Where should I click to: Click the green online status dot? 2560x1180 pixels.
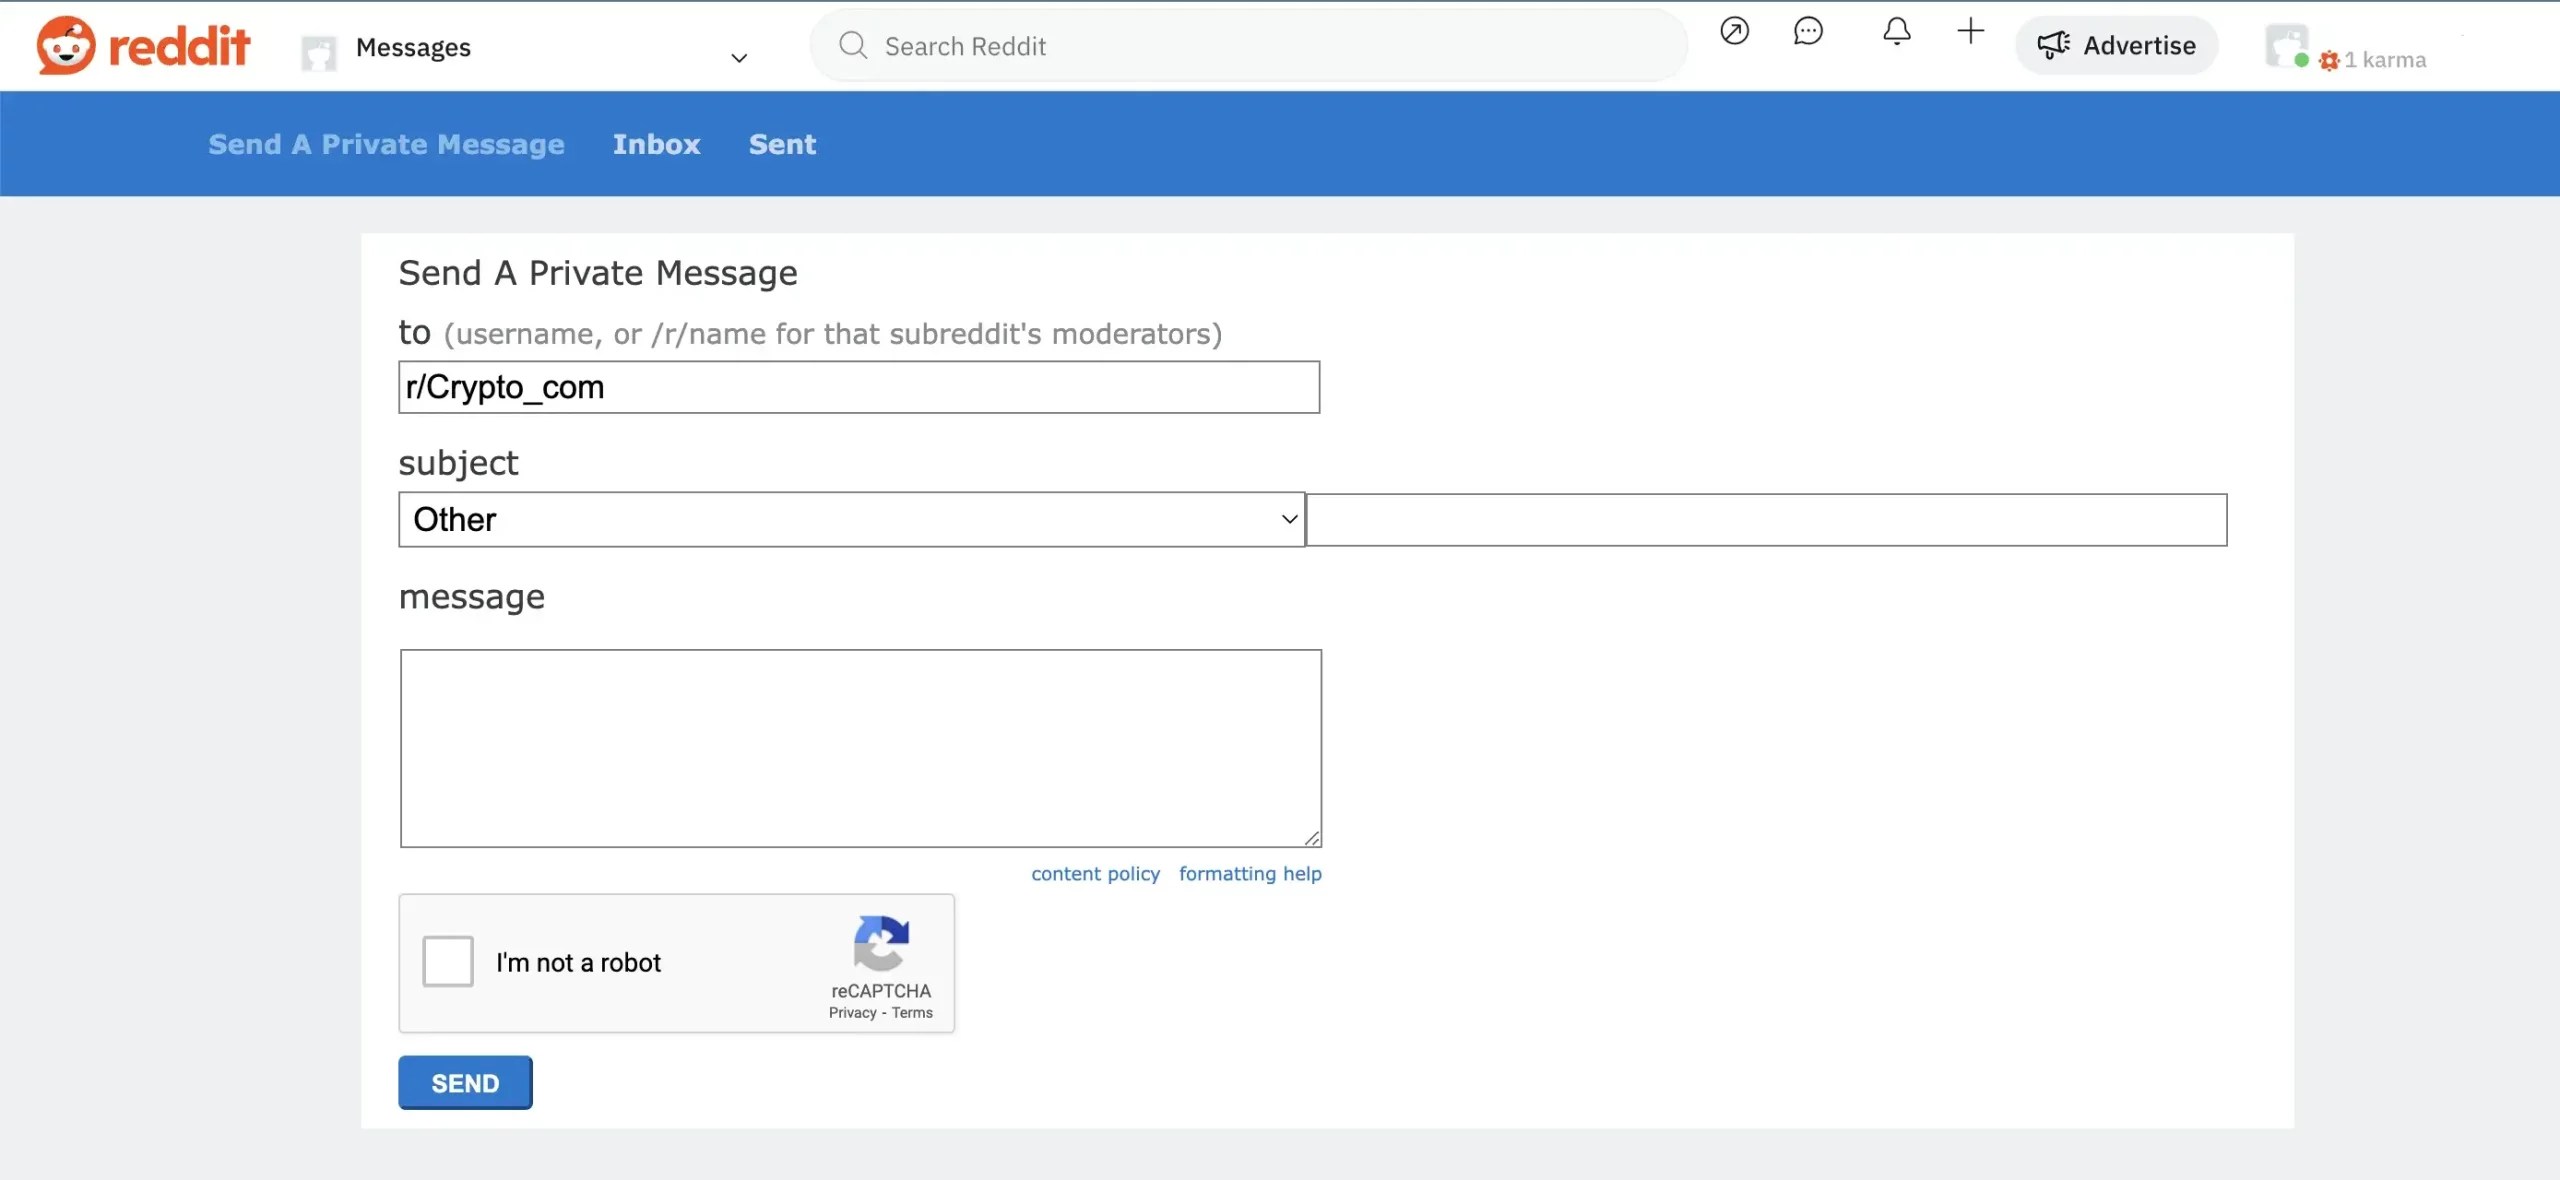(2301, 62)
